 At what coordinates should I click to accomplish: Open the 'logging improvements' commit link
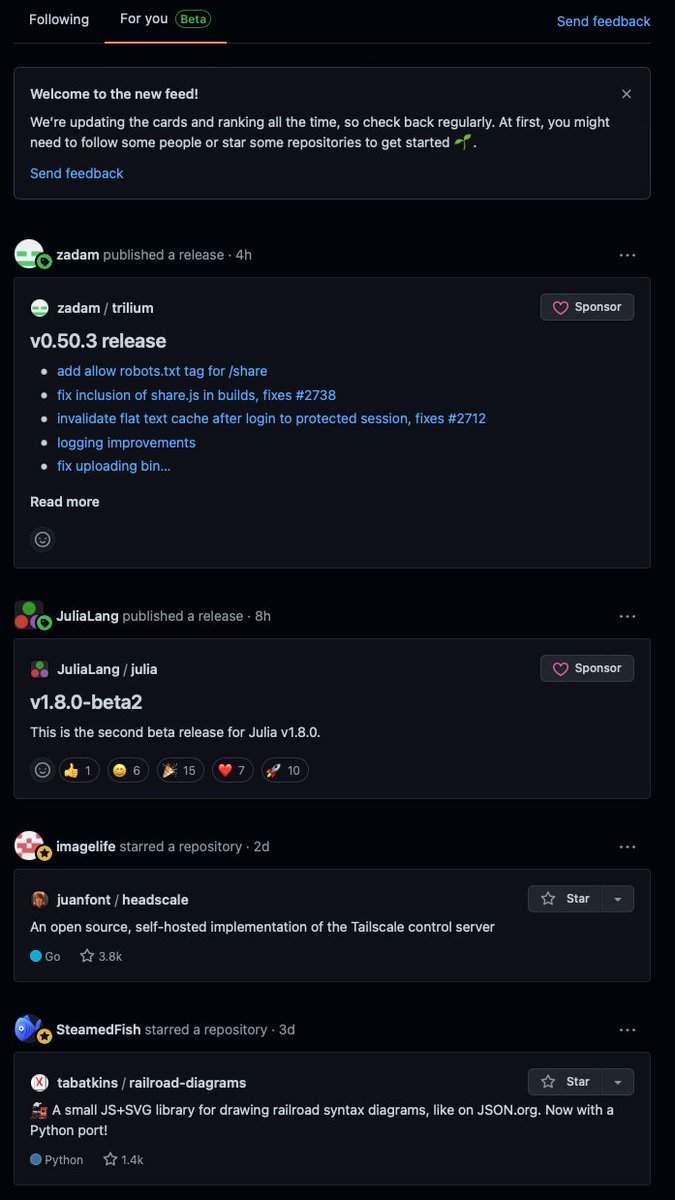click(126, 442)
